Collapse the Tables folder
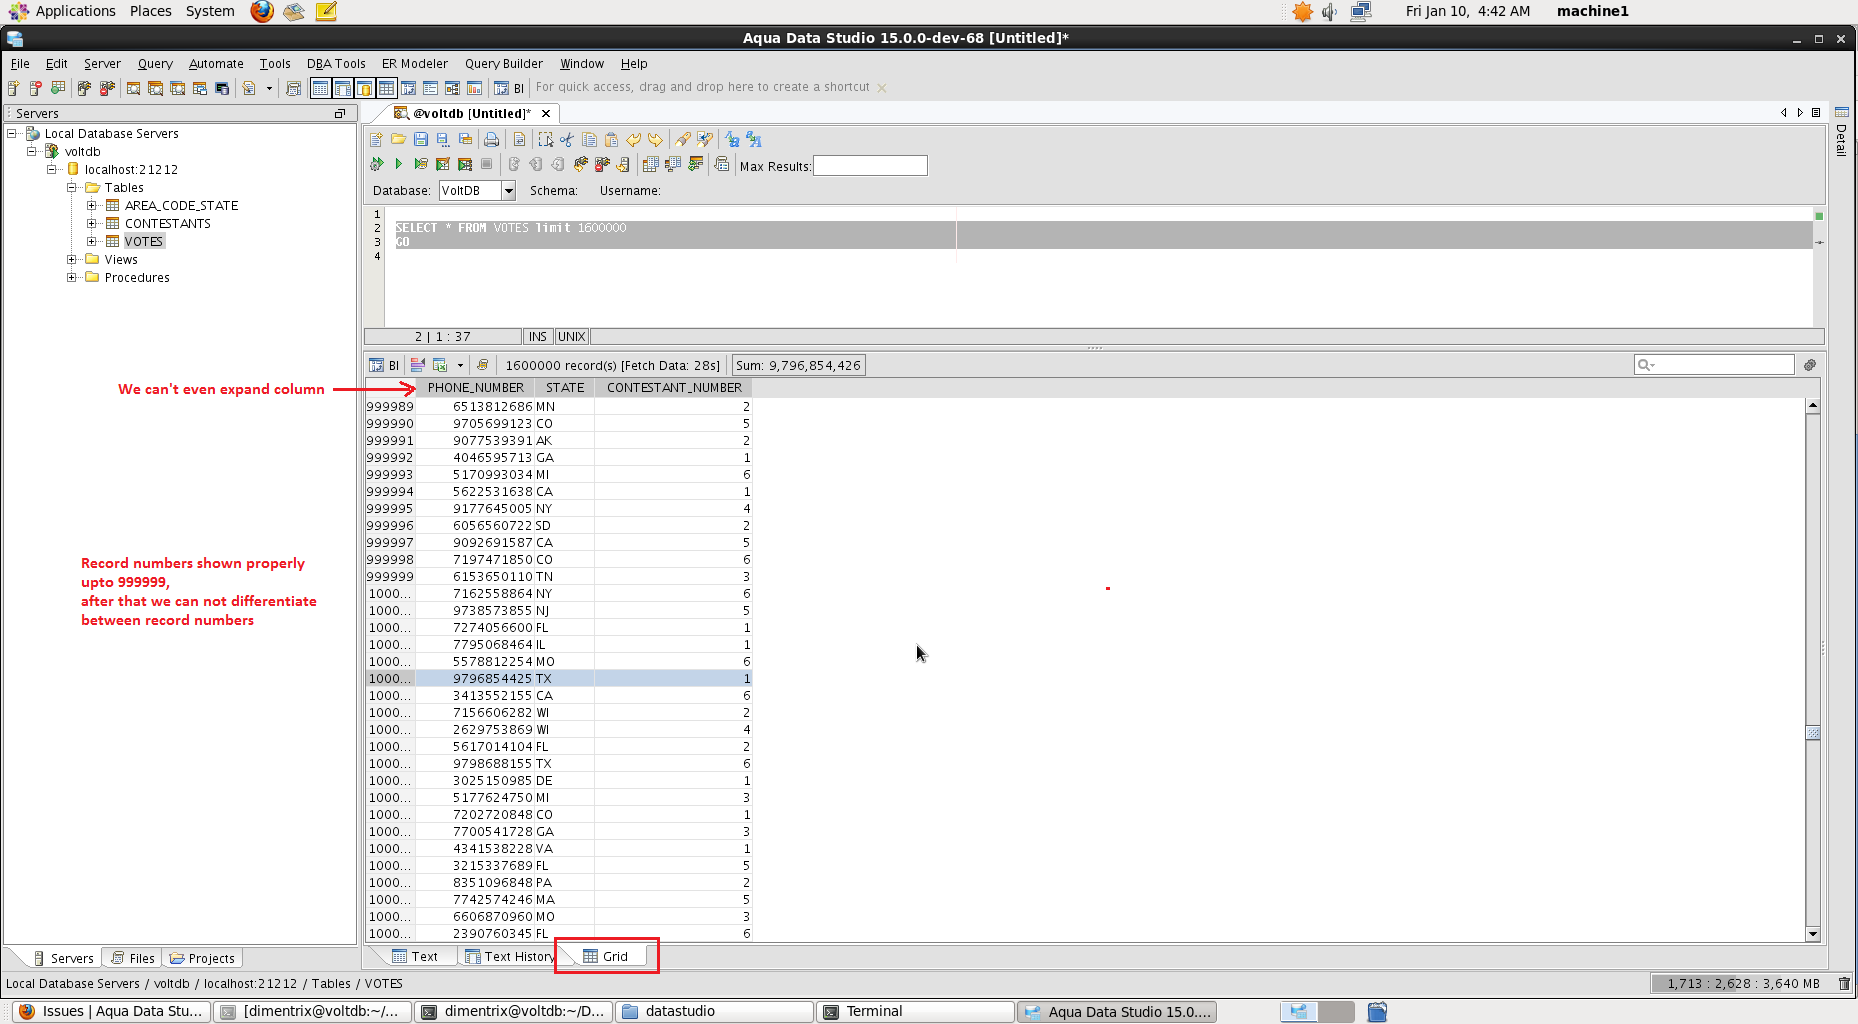Image resolution: width=1858 pixels, height=1024 pixels. 72,187
